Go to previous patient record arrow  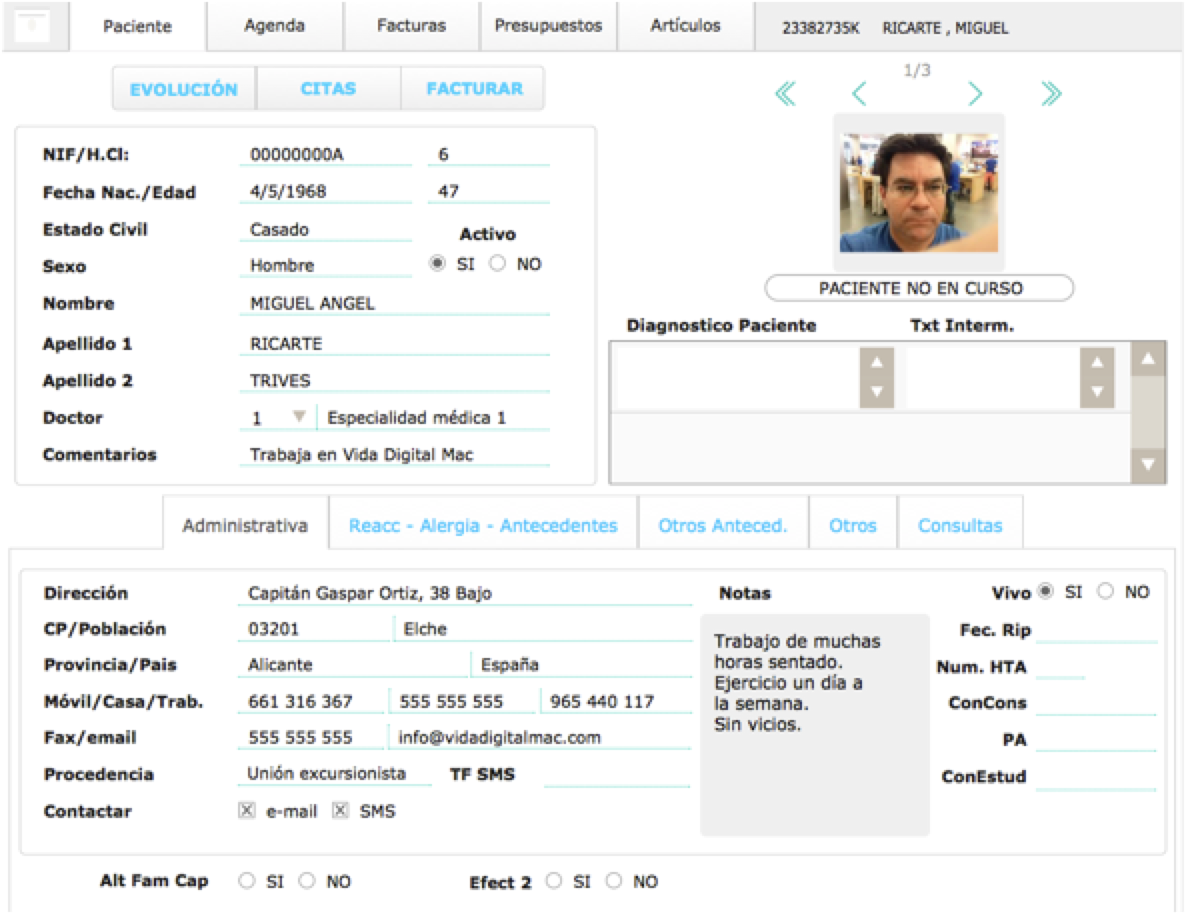coord(858,94)
